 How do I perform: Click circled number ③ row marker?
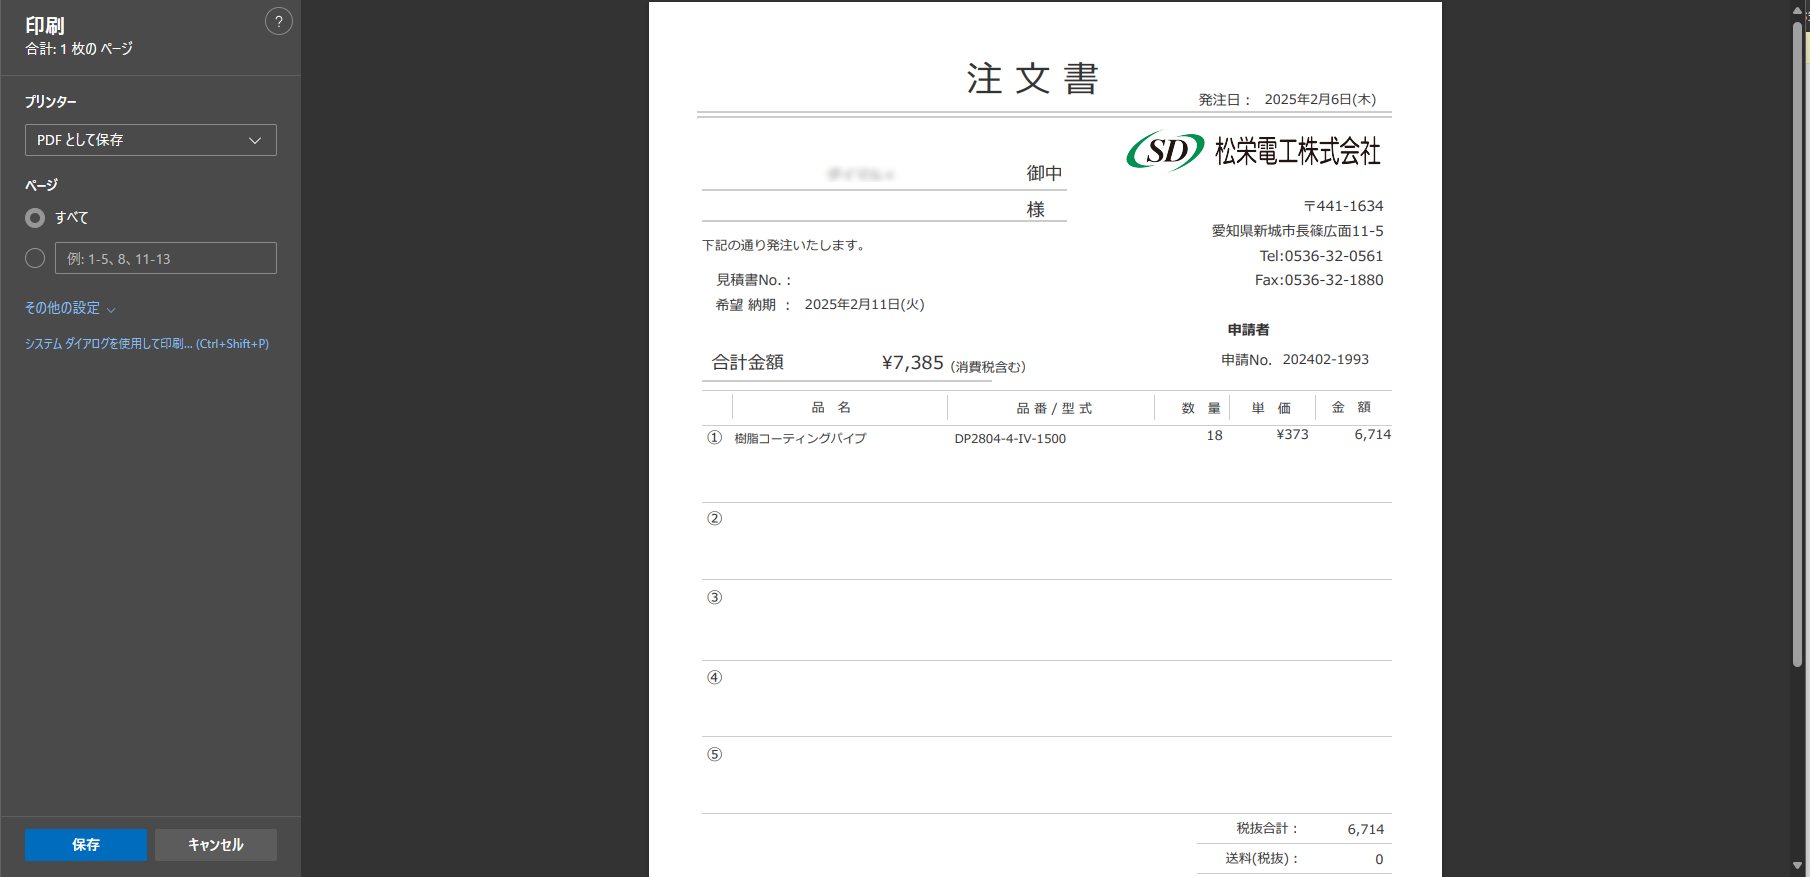pyautogui.click(x=714, y=597)
